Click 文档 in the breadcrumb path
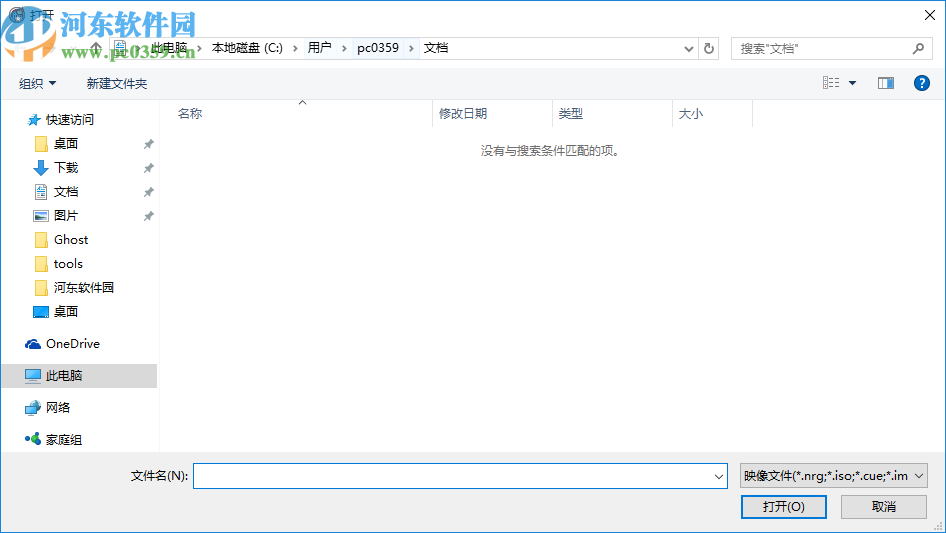The height and width of the screenshot is (533, 946). pyautogui.click(x=436, y=48)
